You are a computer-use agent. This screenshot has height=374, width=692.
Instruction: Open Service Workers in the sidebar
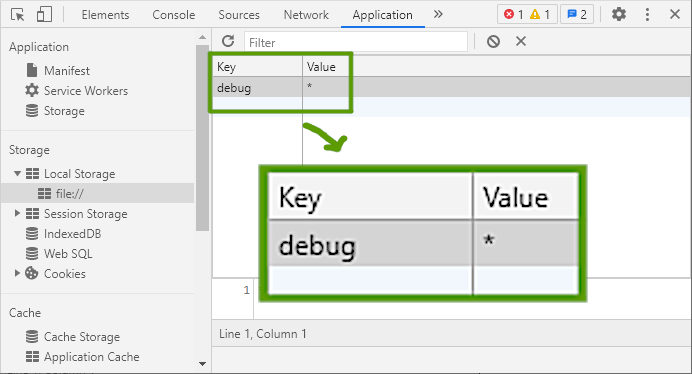(86, 91)
